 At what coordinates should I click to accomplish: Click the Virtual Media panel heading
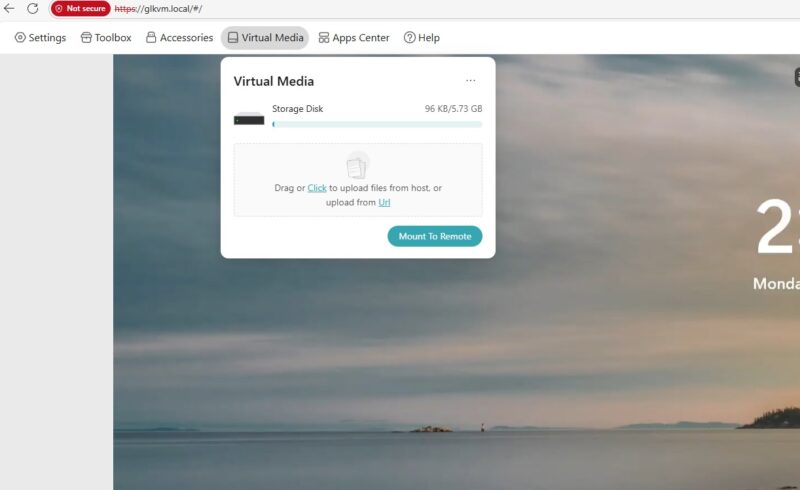point(273,81)
